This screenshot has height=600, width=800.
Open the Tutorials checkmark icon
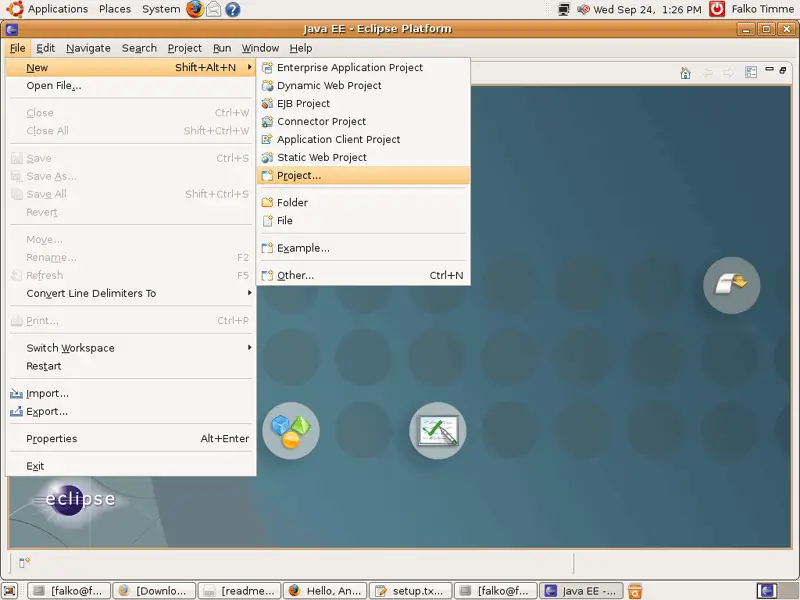click(x=438, y=431)
